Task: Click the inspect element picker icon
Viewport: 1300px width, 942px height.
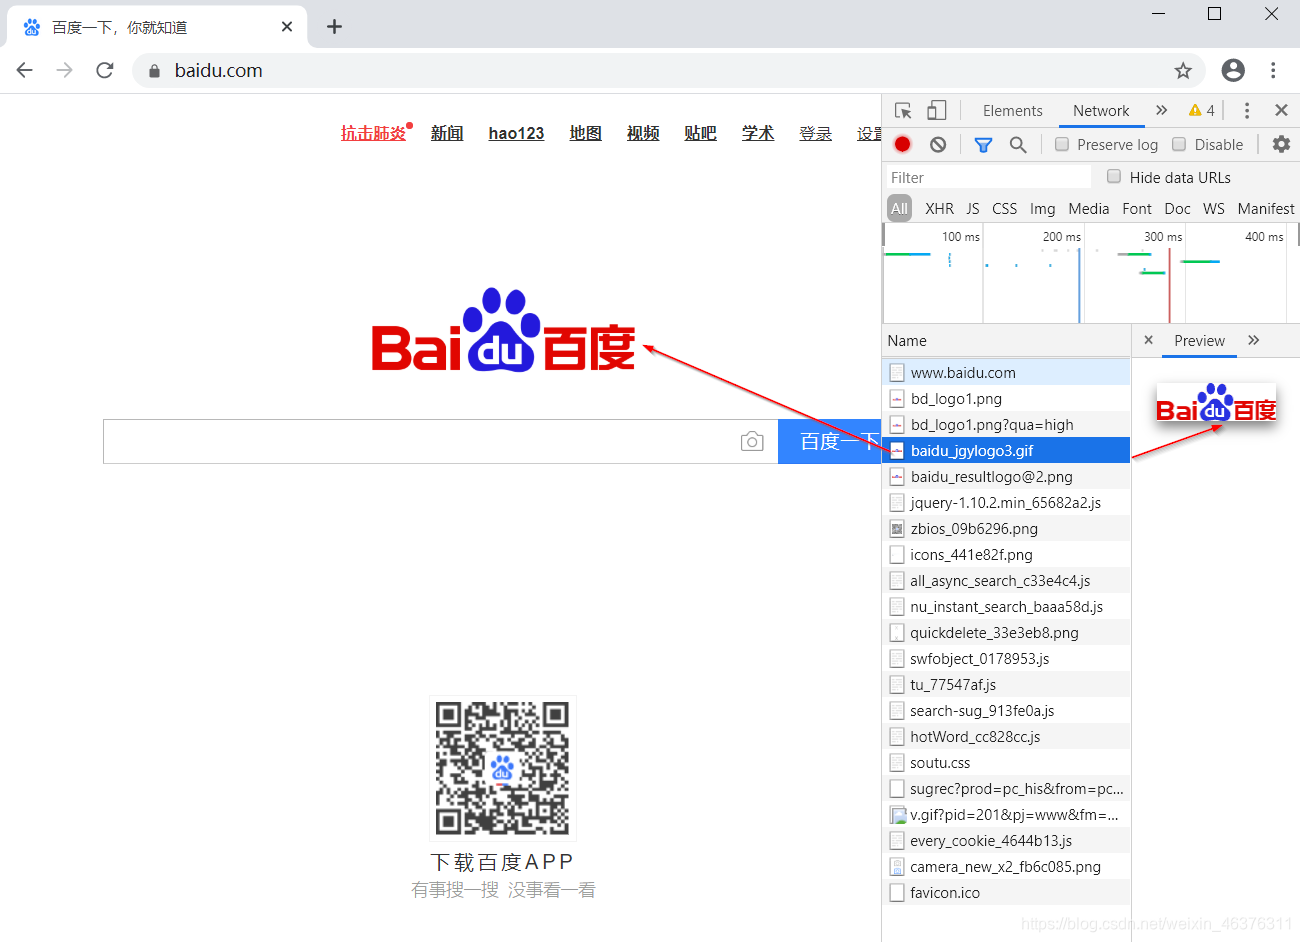Action: click(903, 111)
